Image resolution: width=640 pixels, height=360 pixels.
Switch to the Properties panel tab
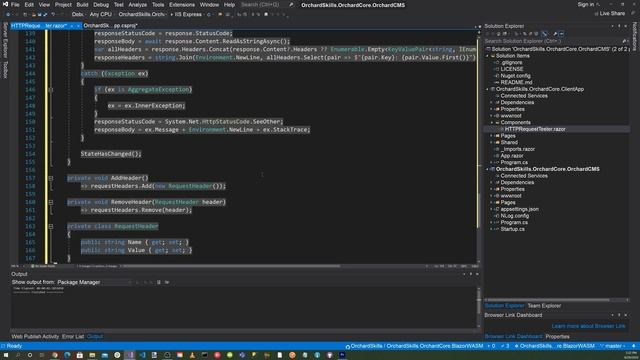[x=557, y=337]
